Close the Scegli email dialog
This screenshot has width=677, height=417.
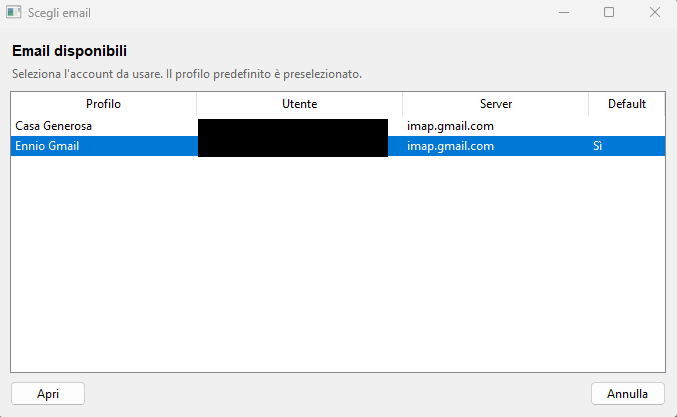pos(655,12)
